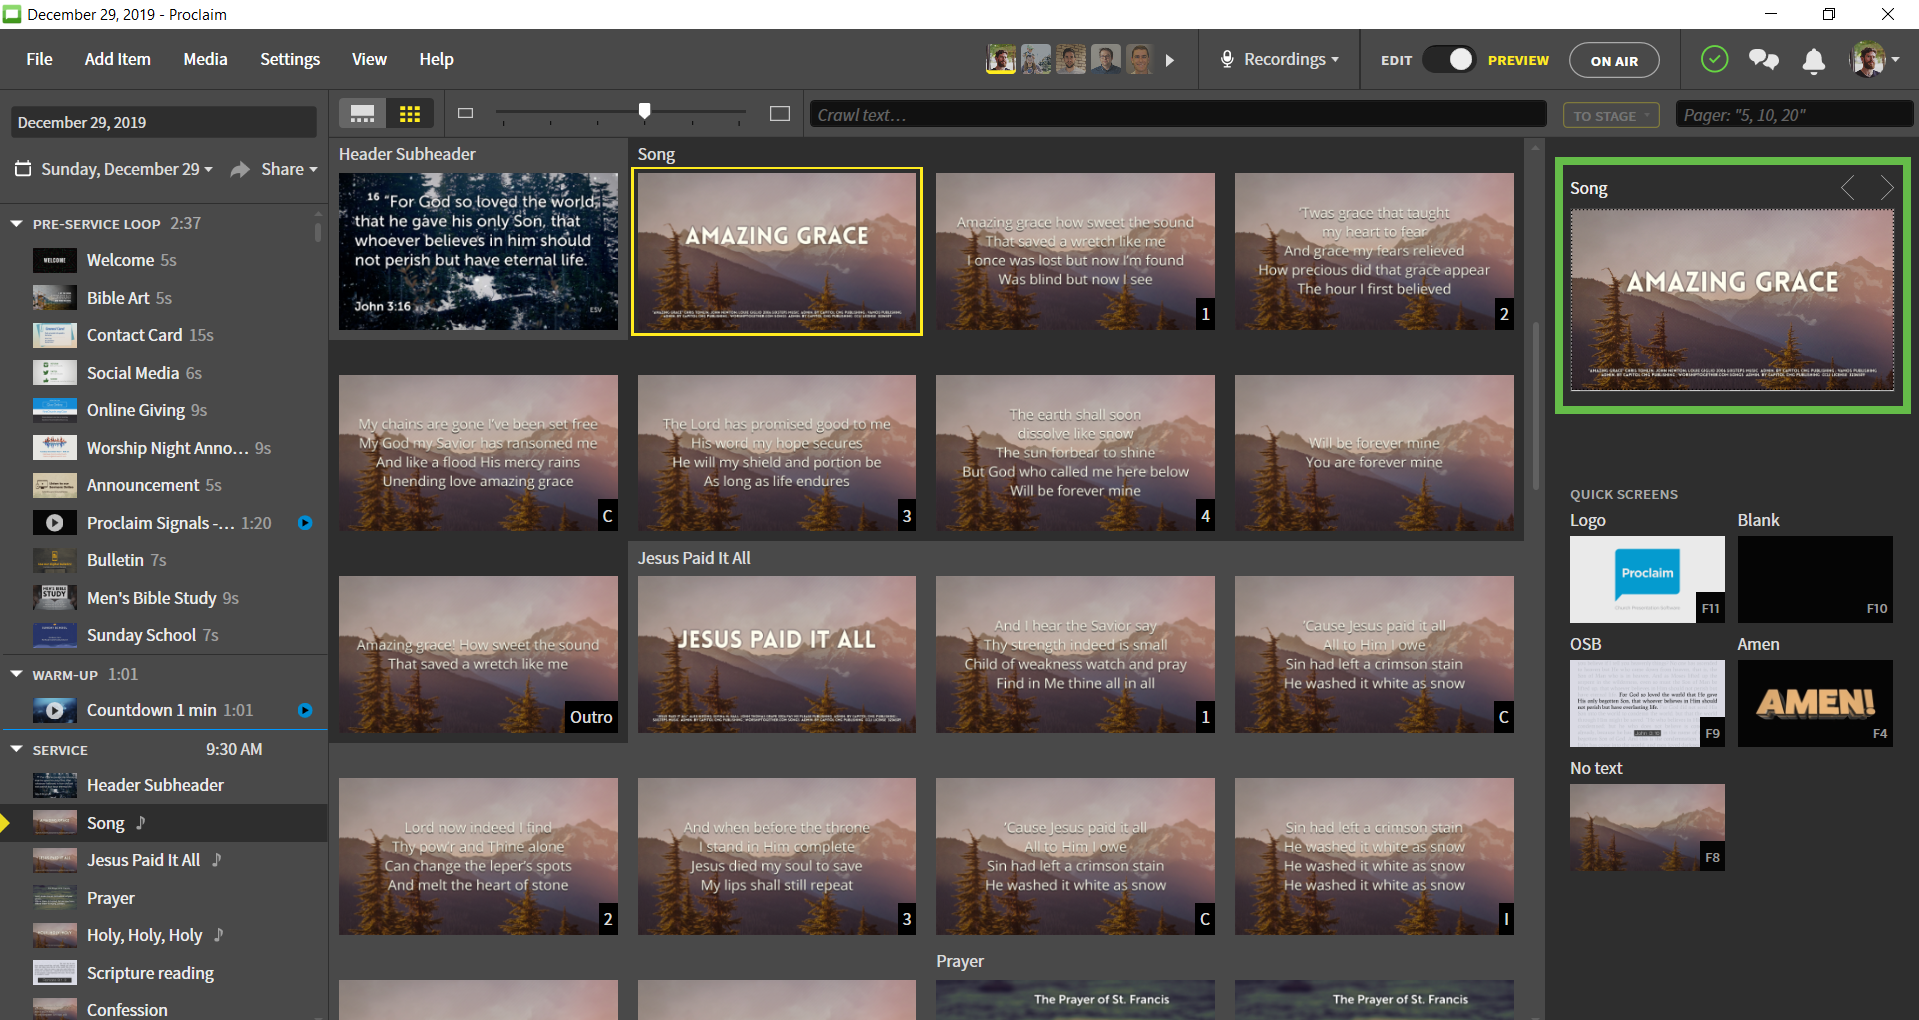Open the user account dropdown
The width and height of the screenshot is (1919, 1020).
[1874, 60]
